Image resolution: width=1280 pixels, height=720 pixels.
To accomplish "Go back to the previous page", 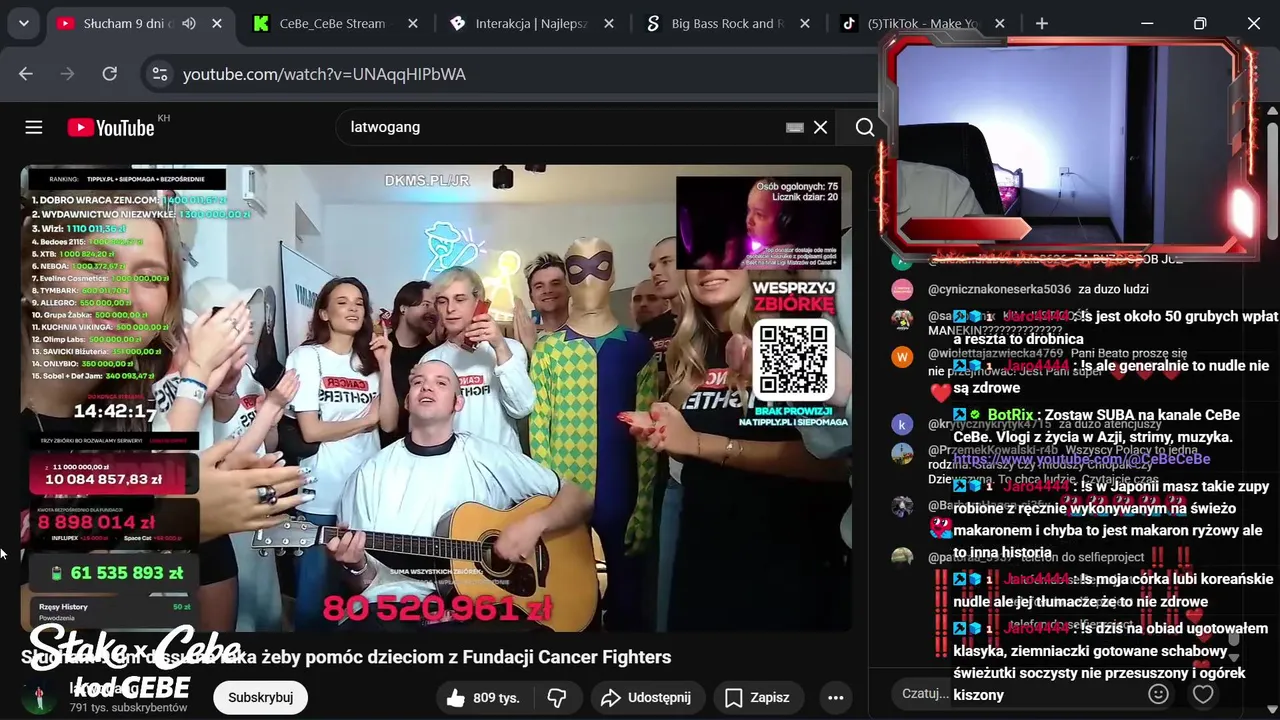I will 26,74.
